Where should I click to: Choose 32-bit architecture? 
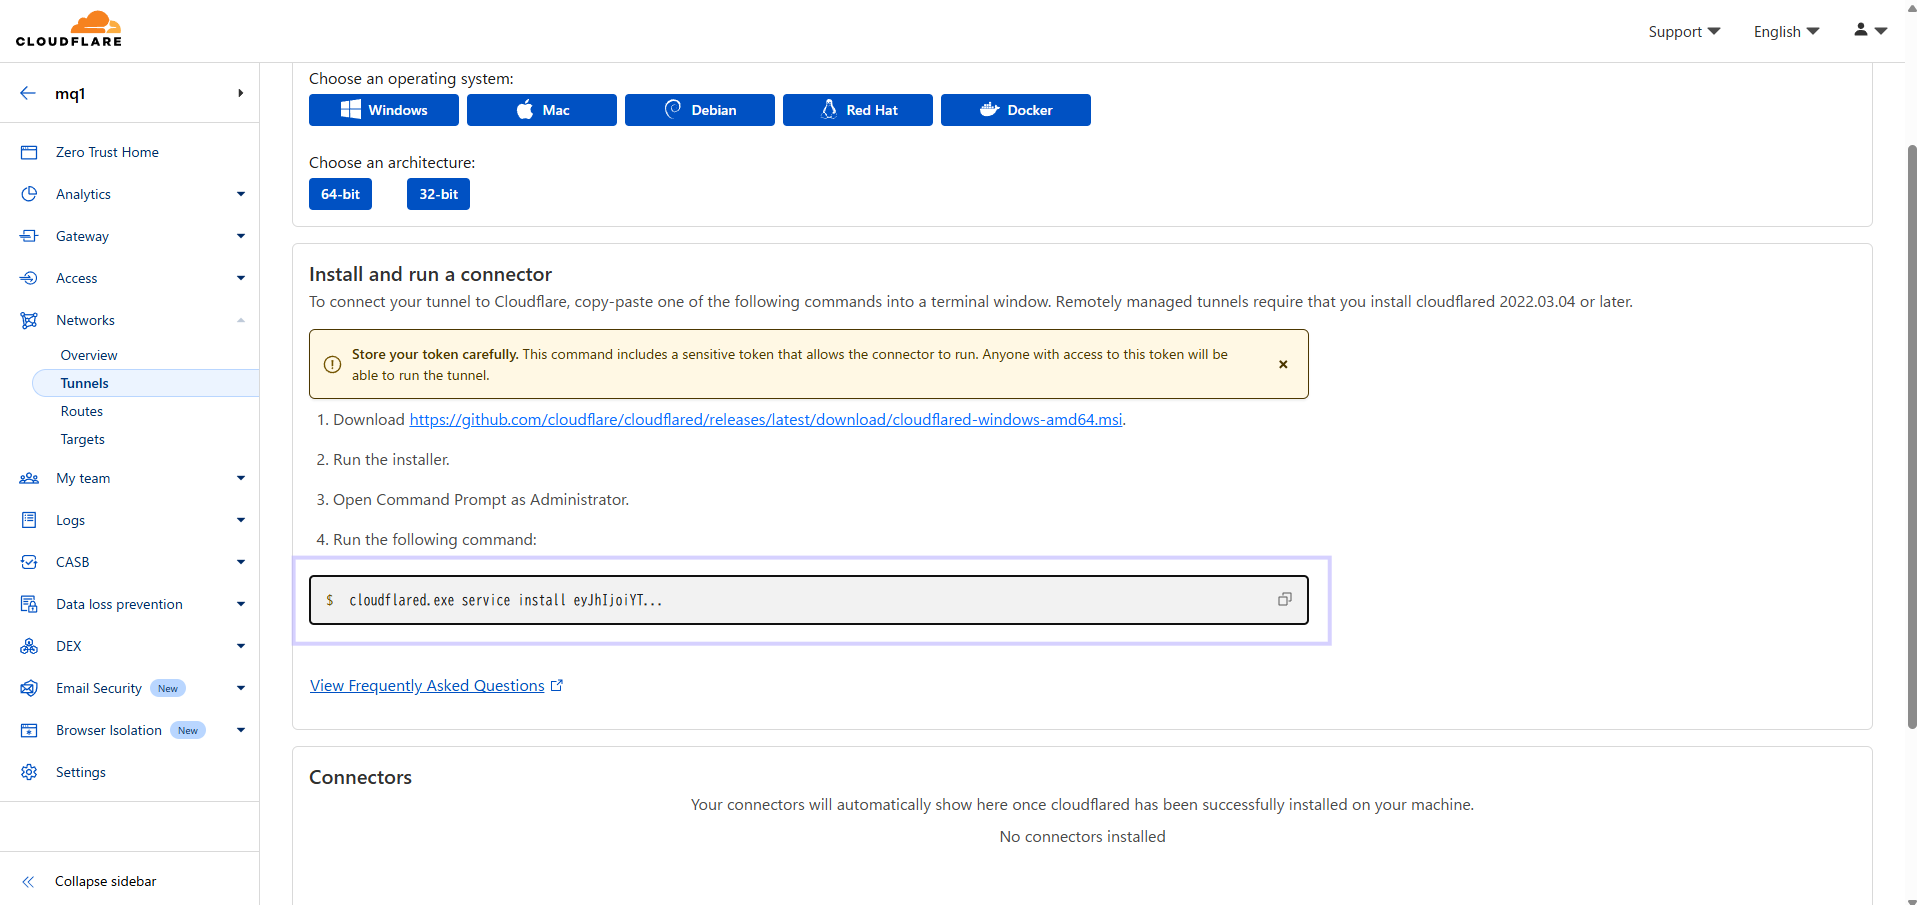tap(438, 194)
